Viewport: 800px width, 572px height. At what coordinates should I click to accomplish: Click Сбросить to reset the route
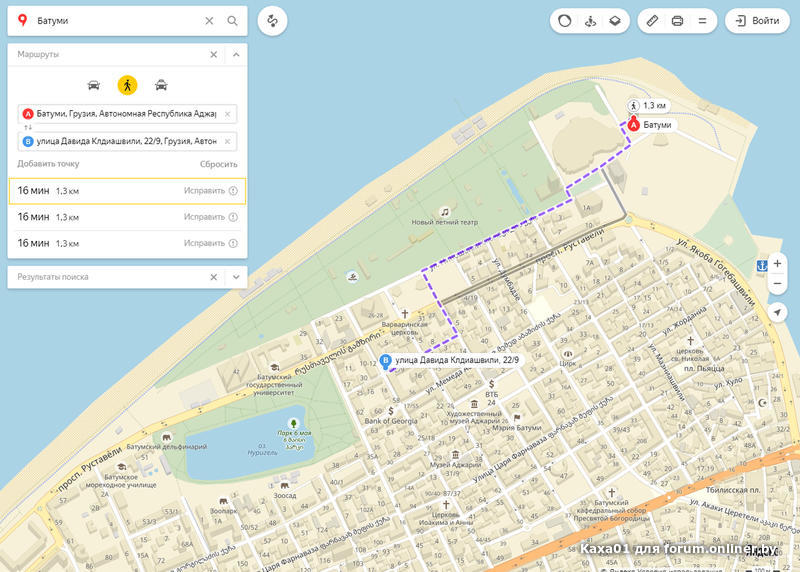pos(218,164)
